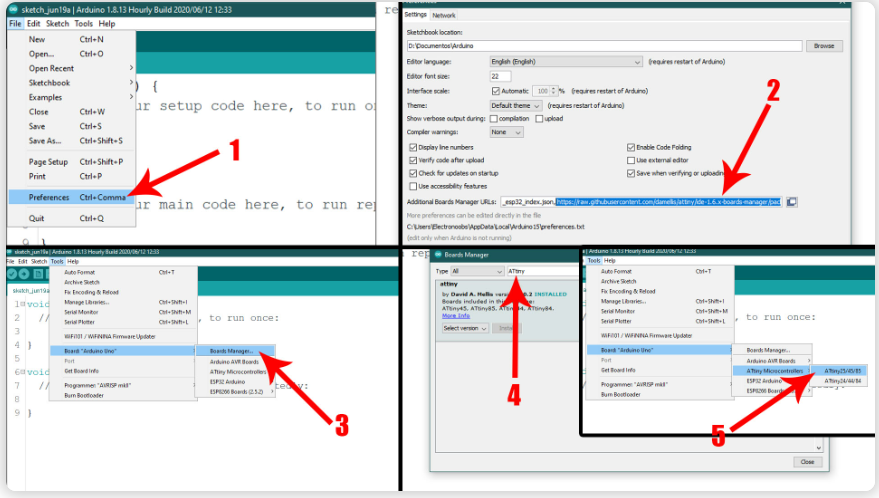Click the highlighted Boards Manager... submenu entry
The width and height of the screenshot is (879, 498).
(235, 351)
